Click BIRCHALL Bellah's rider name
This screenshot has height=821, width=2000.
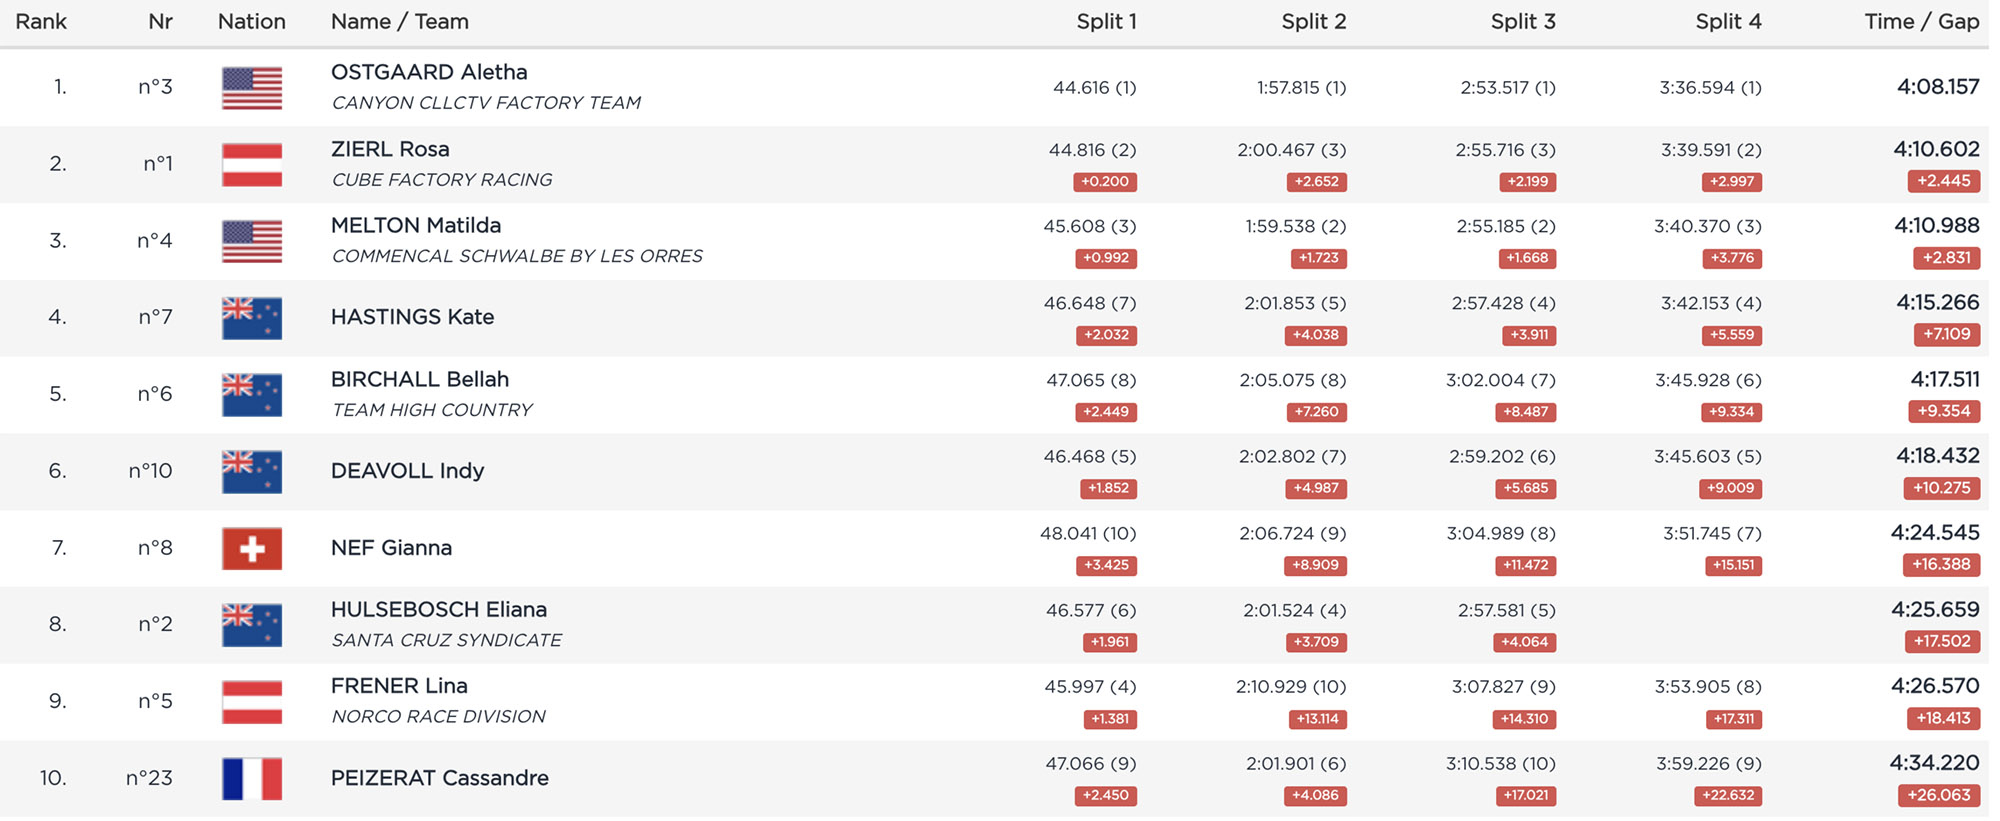(x=420, y=380)
